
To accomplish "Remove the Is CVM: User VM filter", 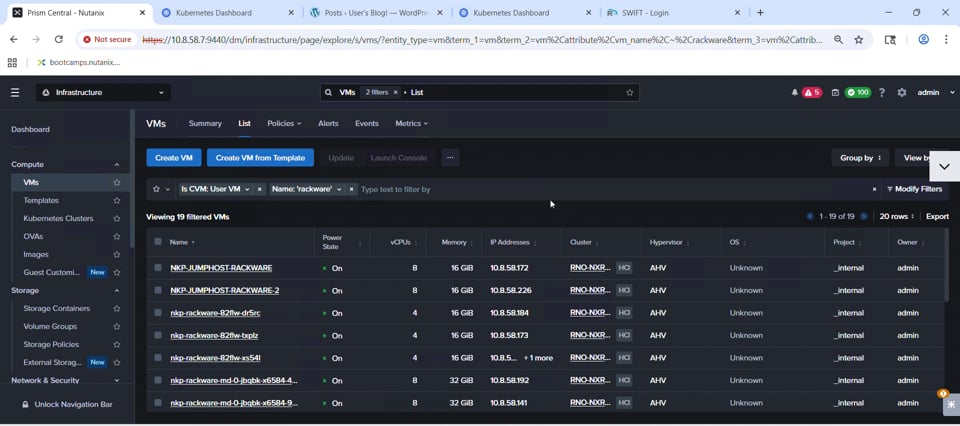I will coord(259,189).
